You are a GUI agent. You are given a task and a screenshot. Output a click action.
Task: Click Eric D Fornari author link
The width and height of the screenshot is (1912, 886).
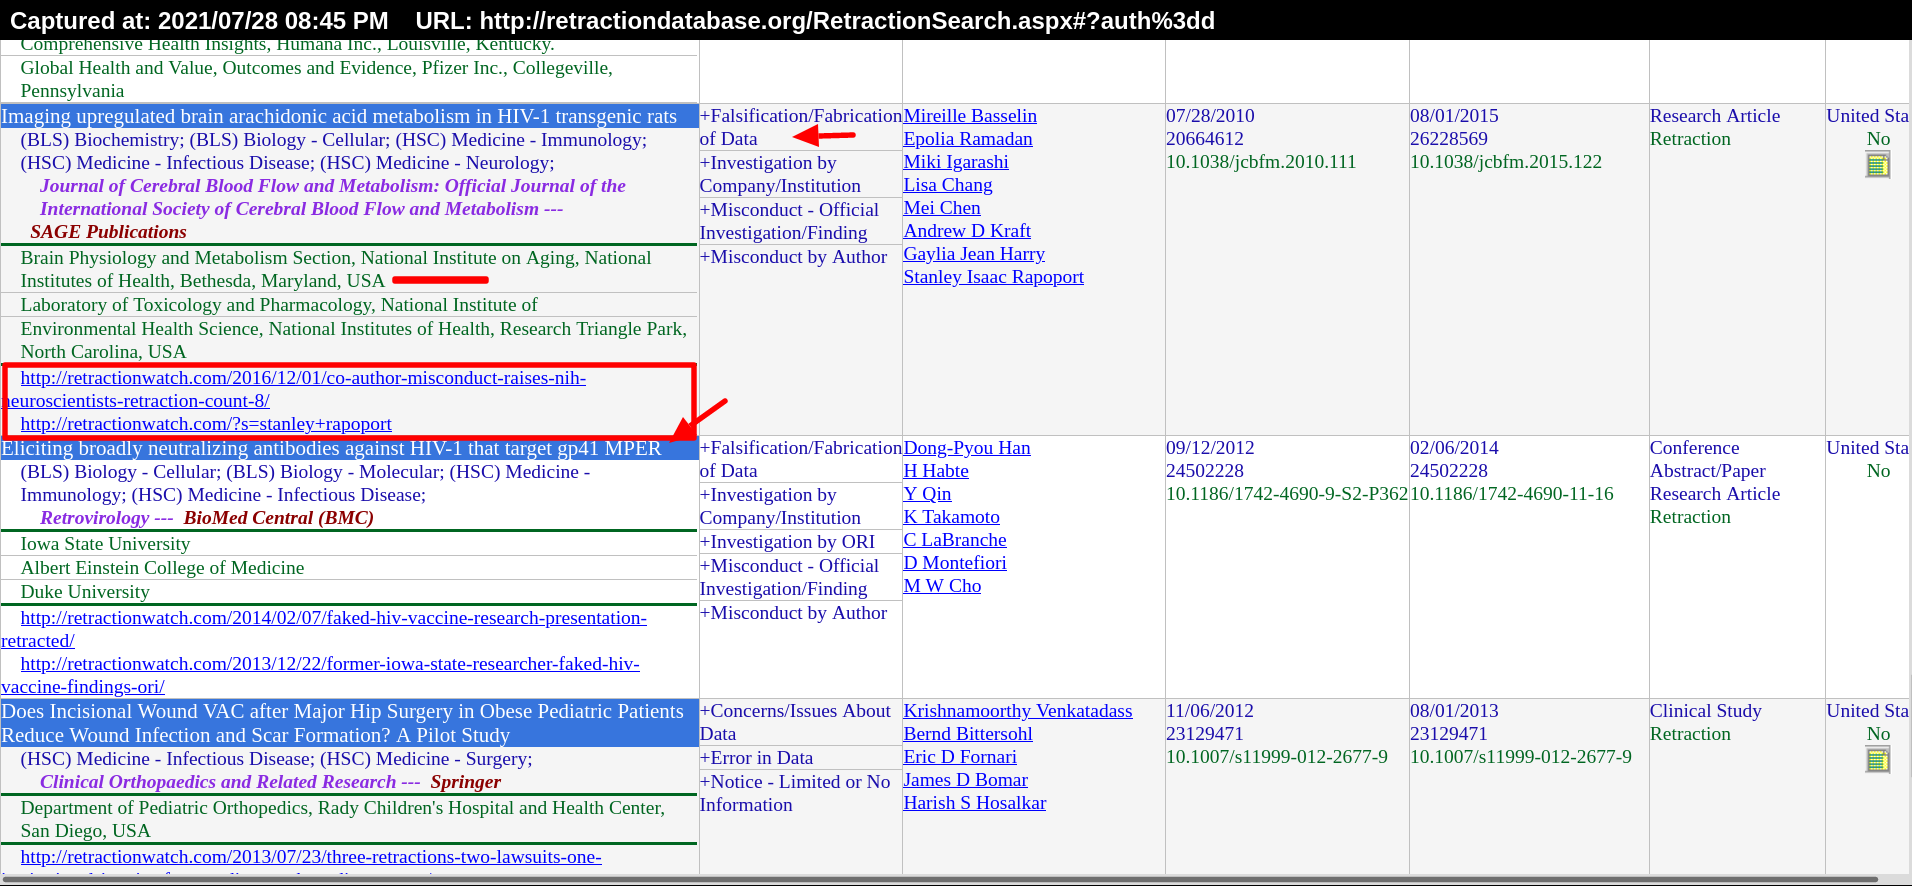(x=960, y=757)
